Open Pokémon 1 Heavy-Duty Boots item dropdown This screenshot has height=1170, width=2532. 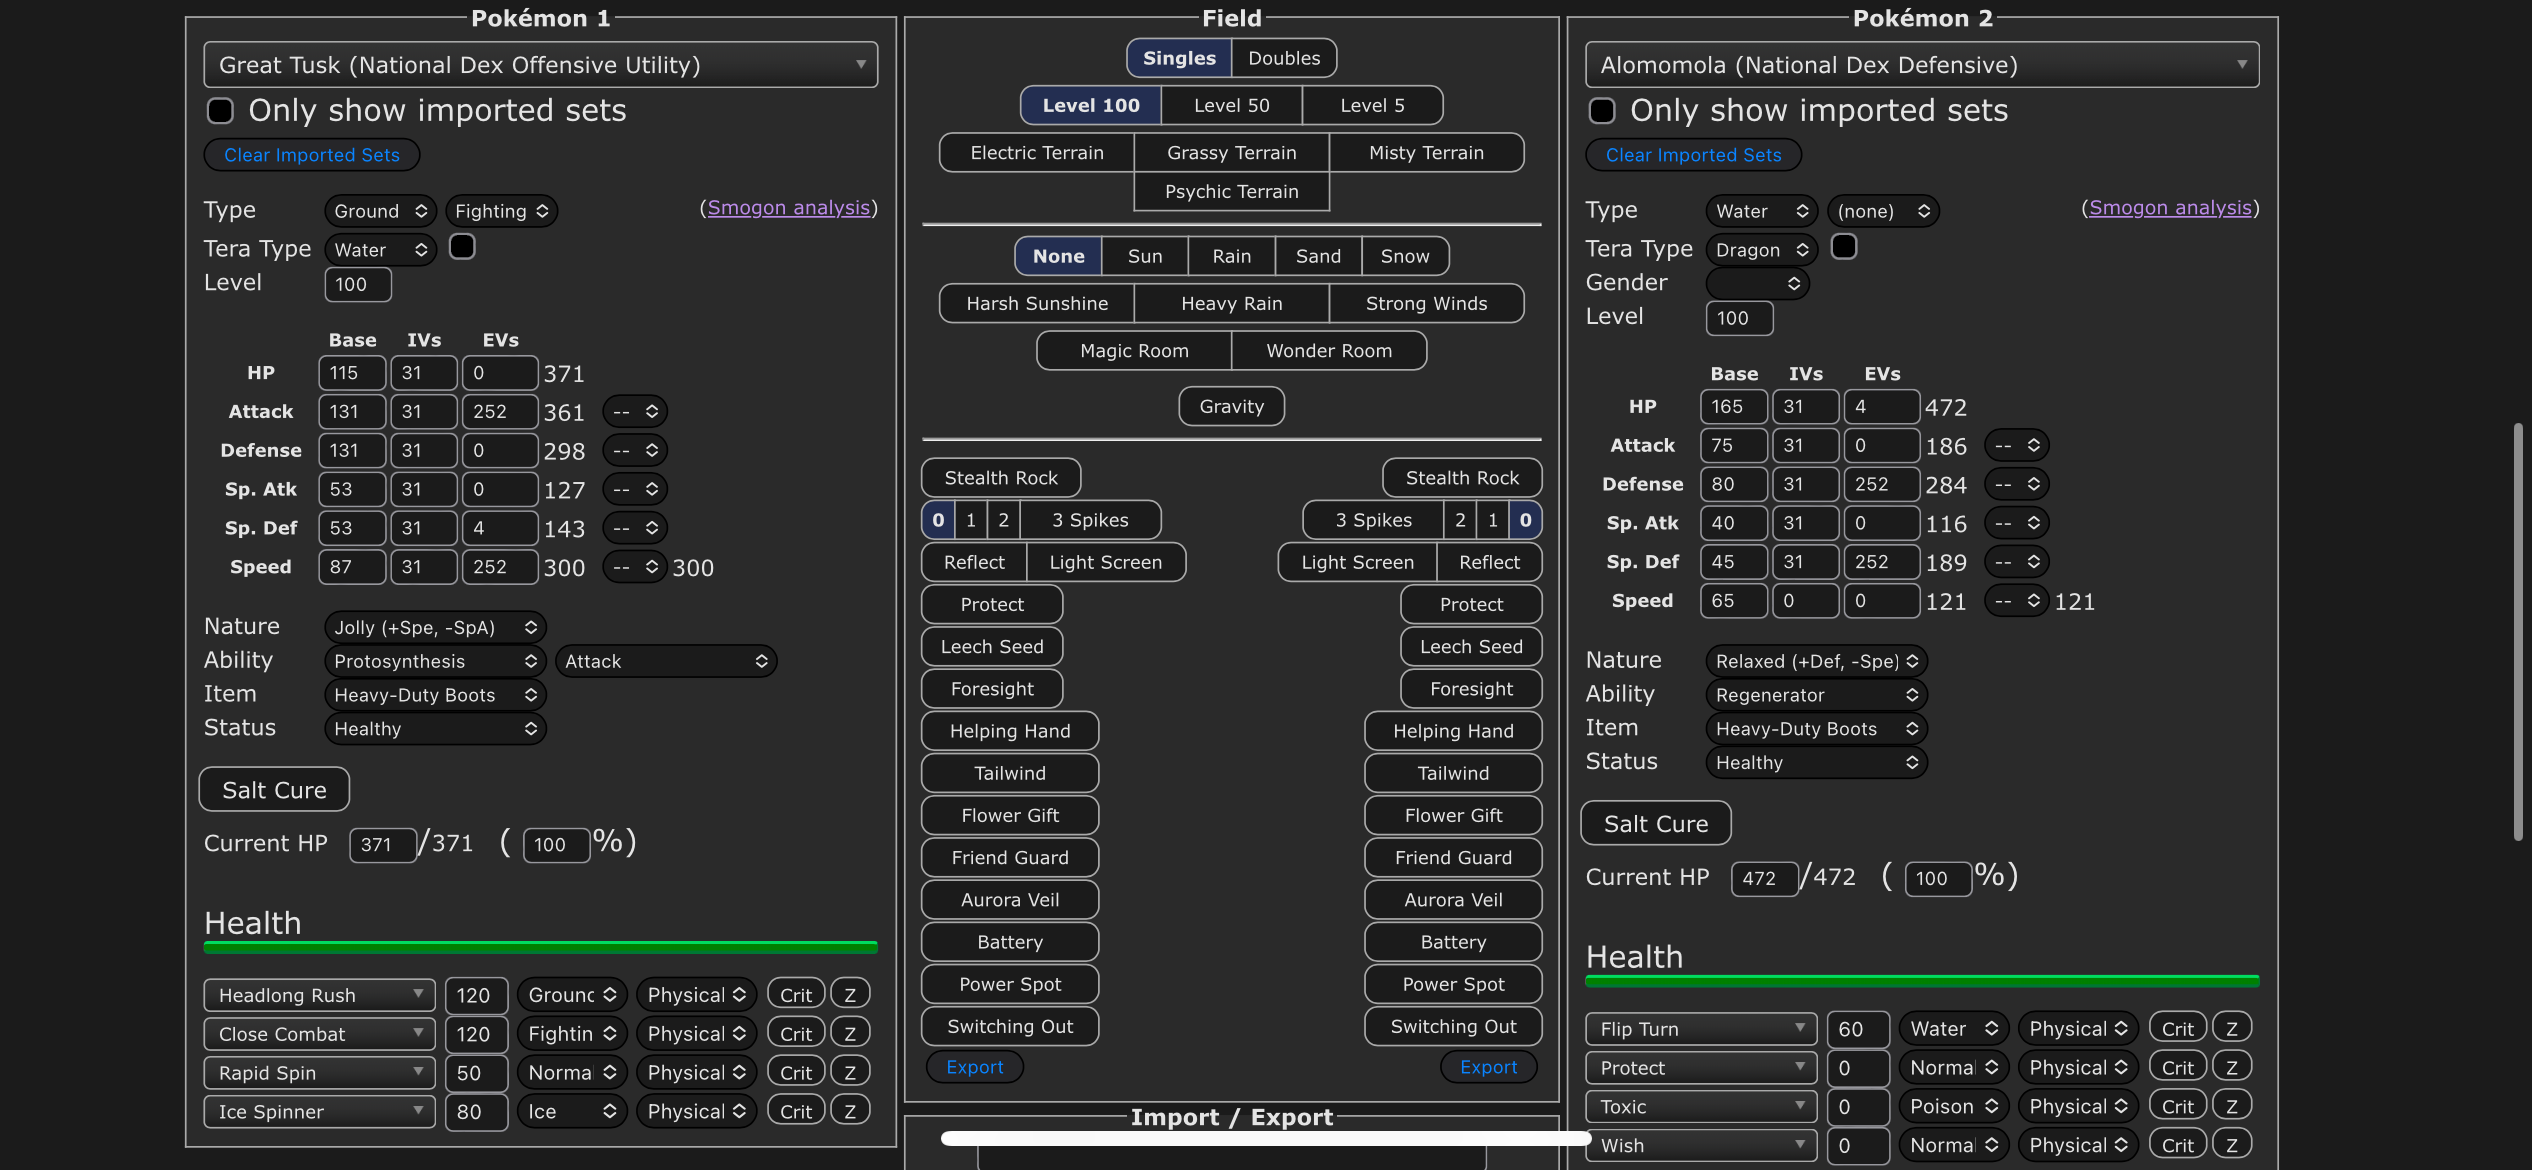tap(435, 696)
